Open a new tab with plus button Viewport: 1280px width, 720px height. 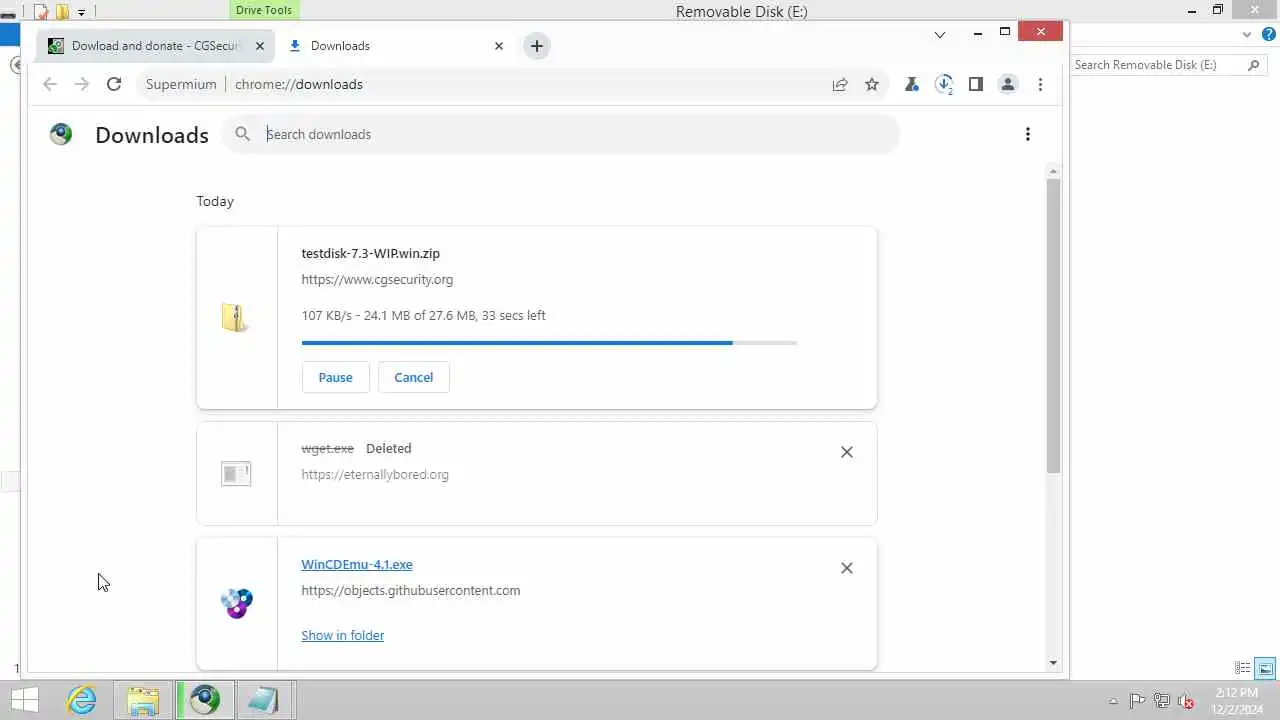(x=537, y=46)
